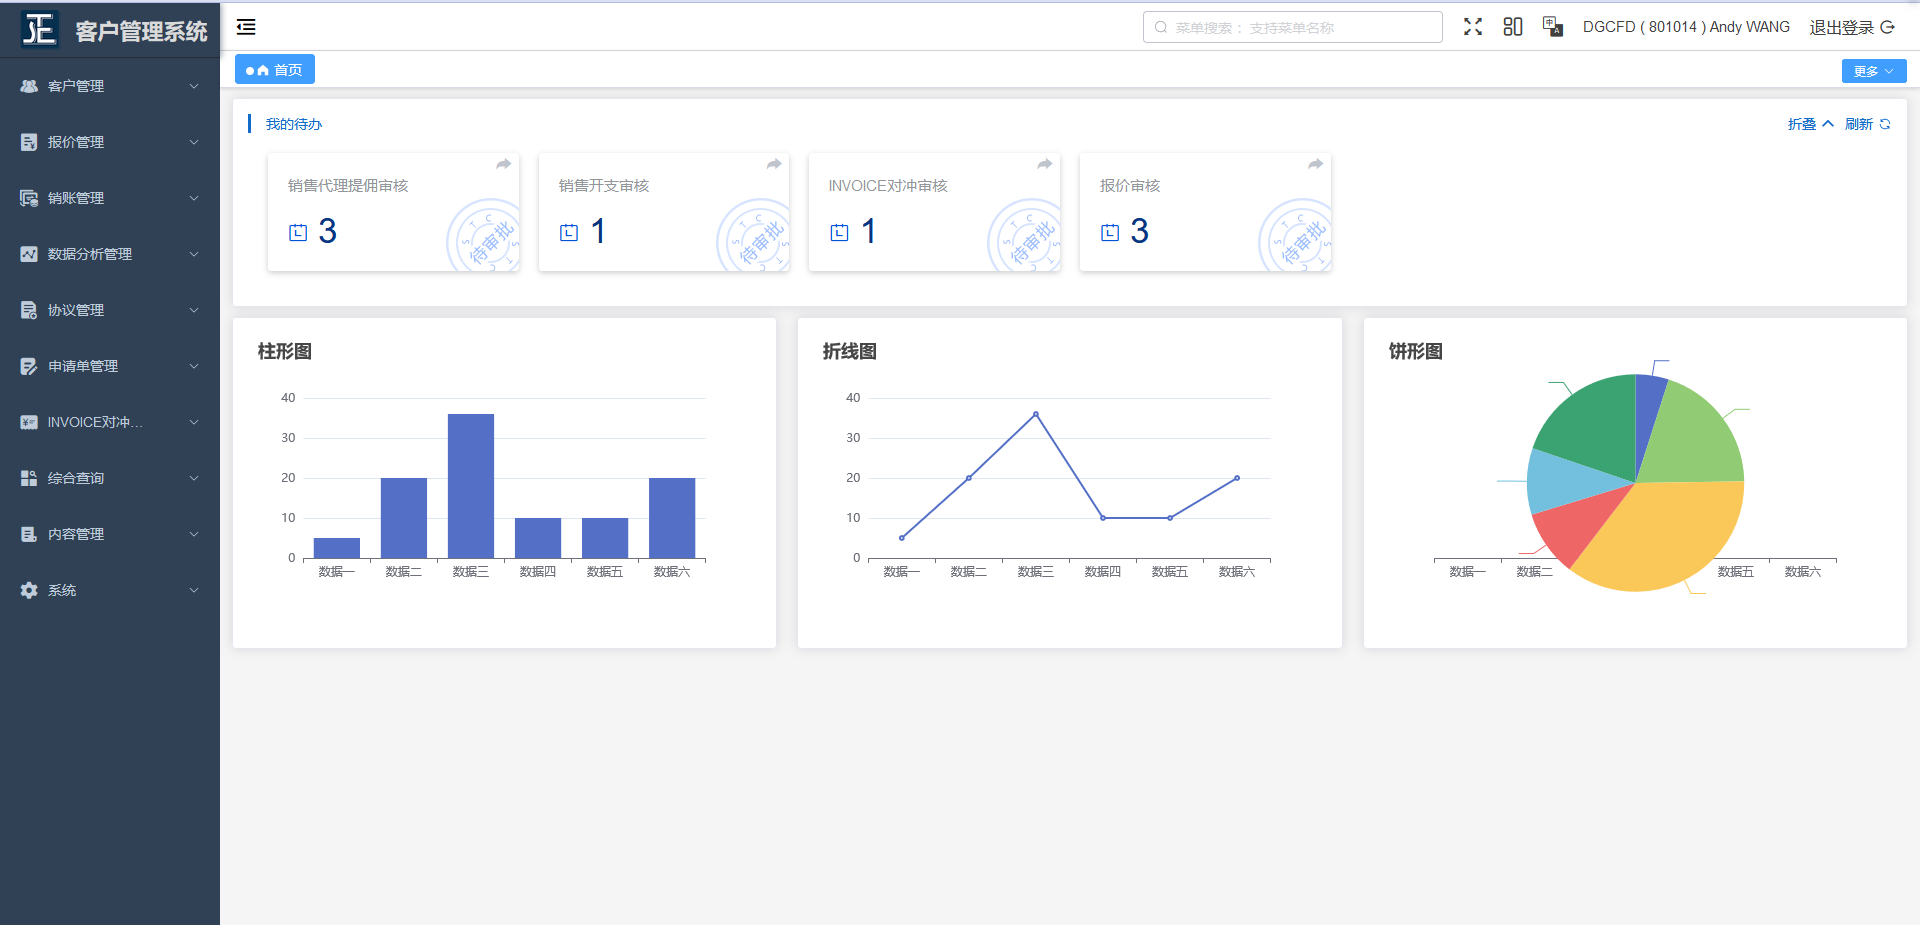Click the 系统 gear icon
The width and height of the screenshot is (1920, 925).
tap(29, 590)
